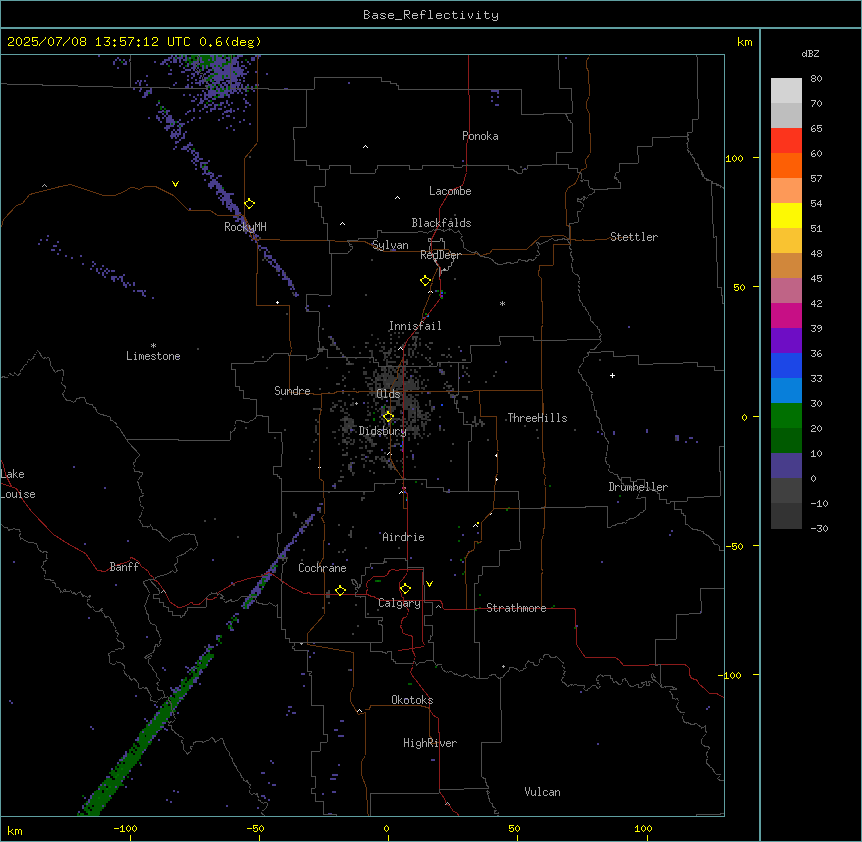Click the white caret marker west of Ponoka
The width and height of the screenshot is (862, 842).
click(366, 147)
